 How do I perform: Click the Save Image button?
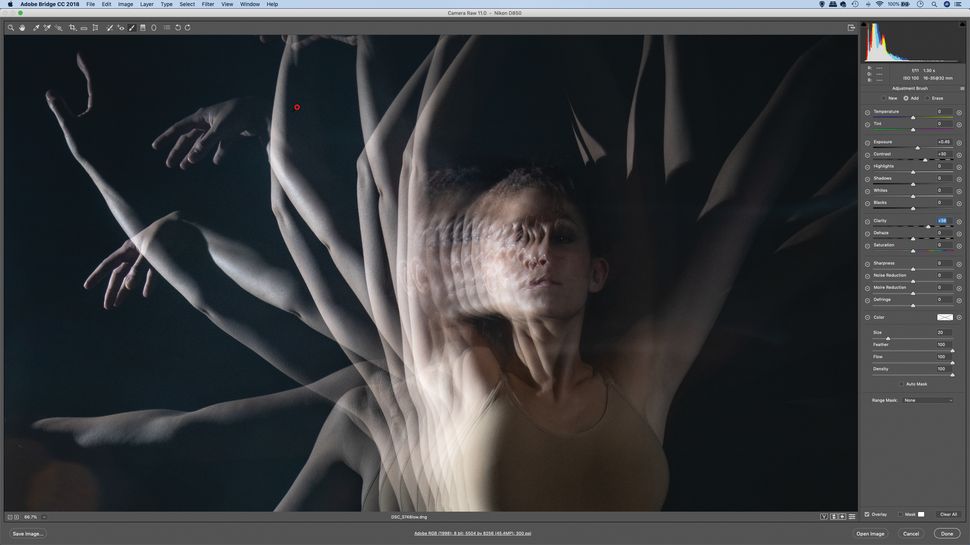click(27, 534)
